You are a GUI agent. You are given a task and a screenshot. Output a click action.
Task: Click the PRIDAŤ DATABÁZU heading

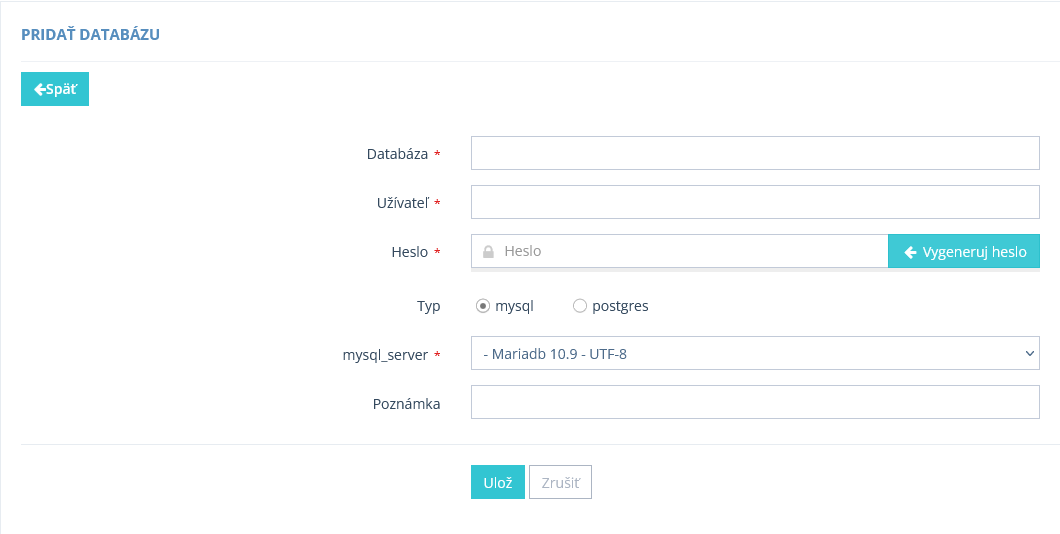point(91,34)
